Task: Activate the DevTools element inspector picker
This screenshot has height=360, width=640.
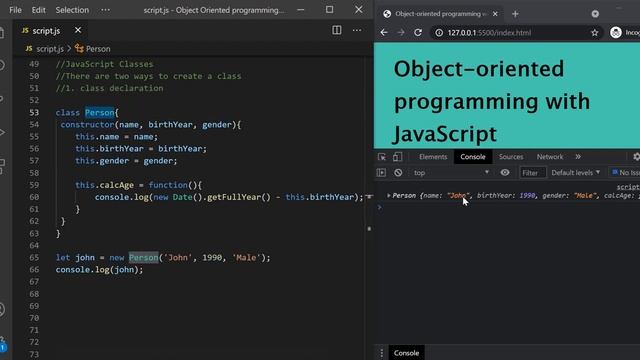Action: point(382,157)
